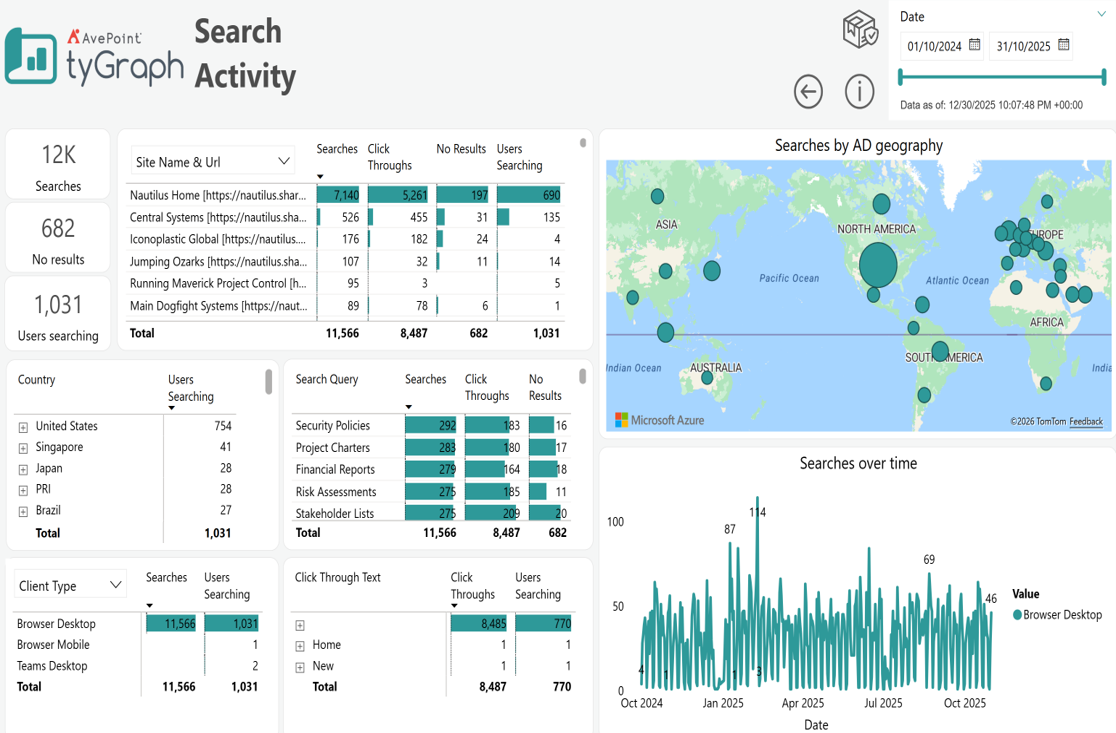Open the Client Type dropdown
This screenshot has width=1116, height=733.
[70, 585]
